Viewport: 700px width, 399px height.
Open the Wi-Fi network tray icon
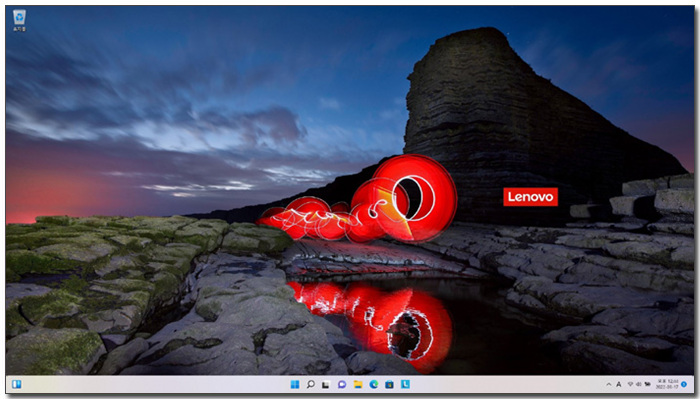tap(630, 384)
